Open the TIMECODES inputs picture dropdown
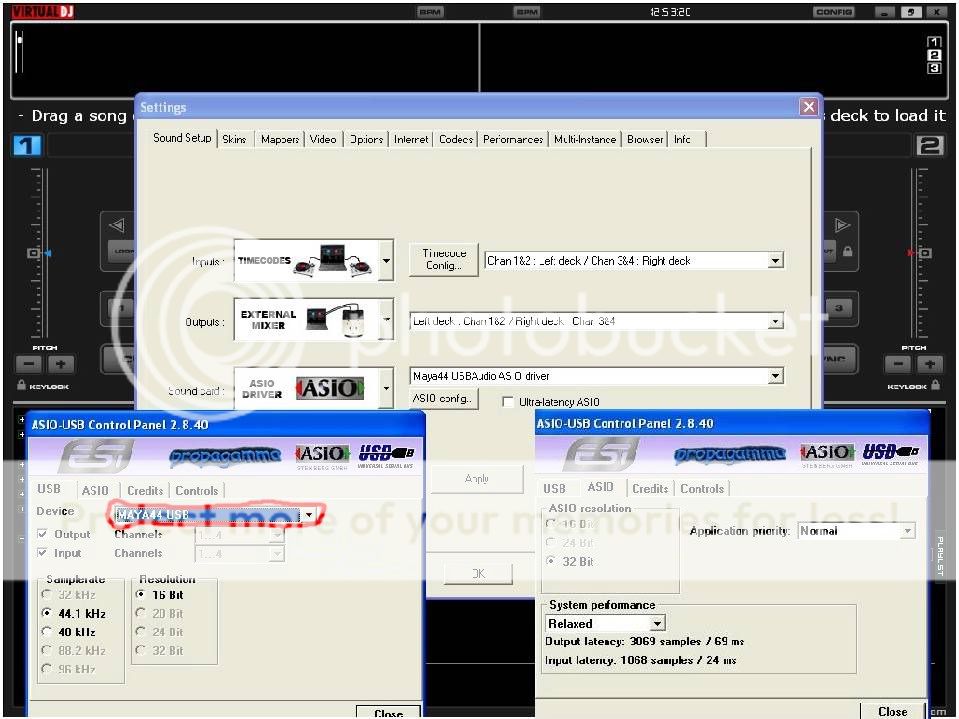Viewport: 959px width, 719px height. pyautogui.click(x=386, y=260)
